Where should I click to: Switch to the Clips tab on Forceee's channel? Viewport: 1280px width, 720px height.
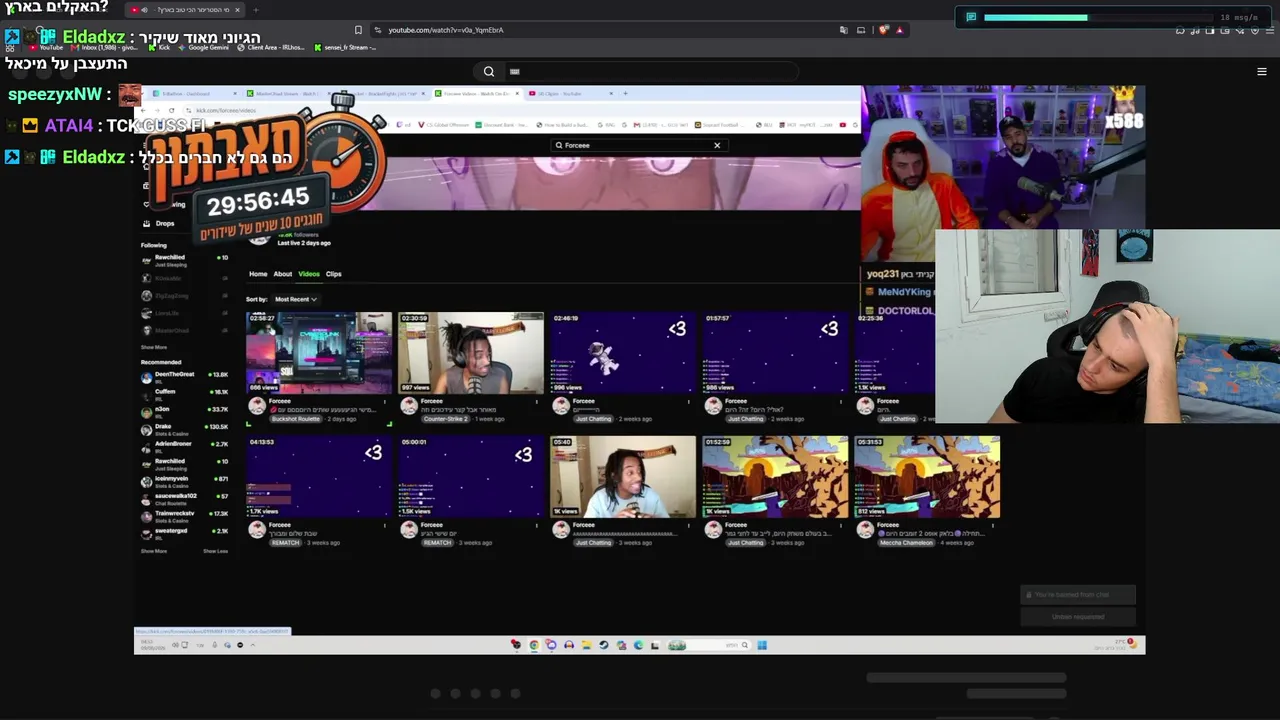click(x=334, y=274)
